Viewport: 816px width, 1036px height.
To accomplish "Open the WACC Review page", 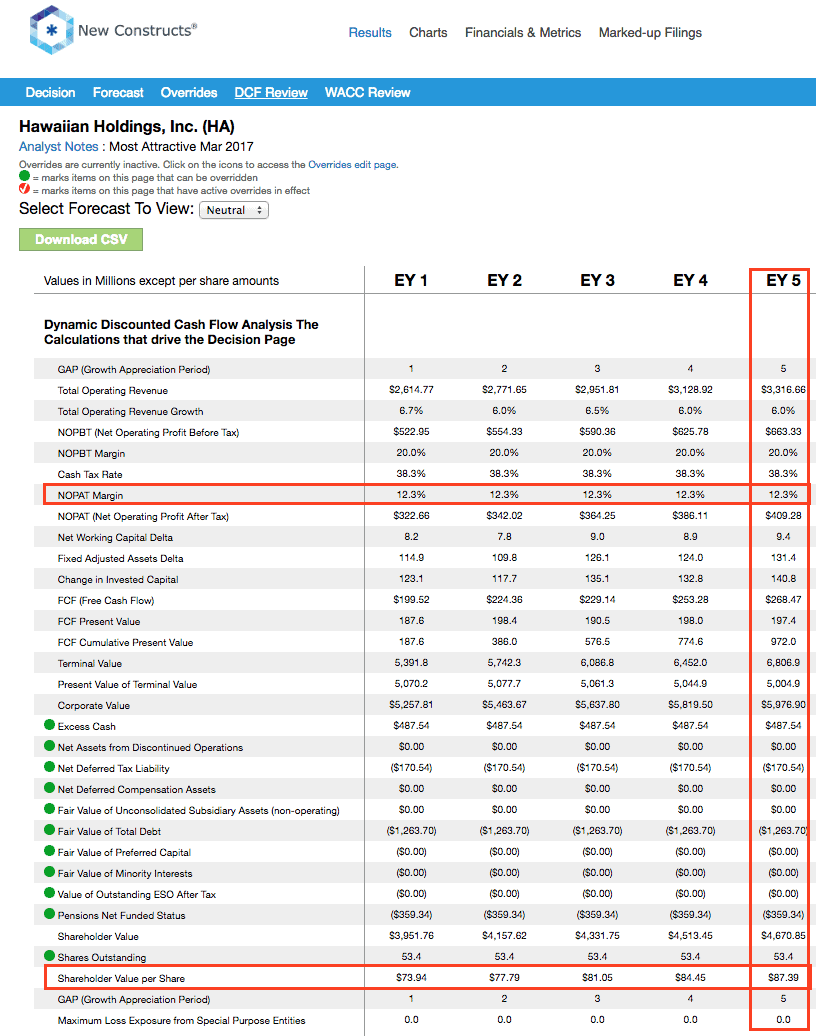I will [367, 92].
